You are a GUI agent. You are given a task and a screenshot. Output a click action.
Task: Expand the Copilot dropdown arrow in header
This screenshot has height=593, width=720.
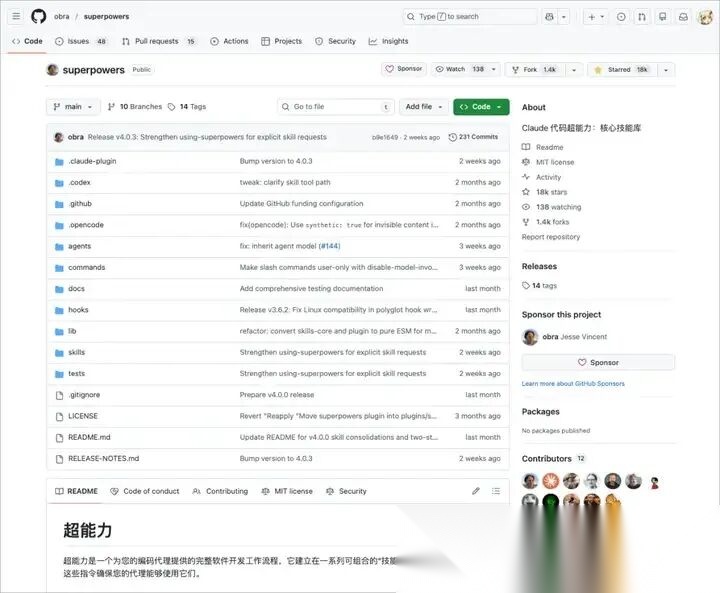(564, 17)
